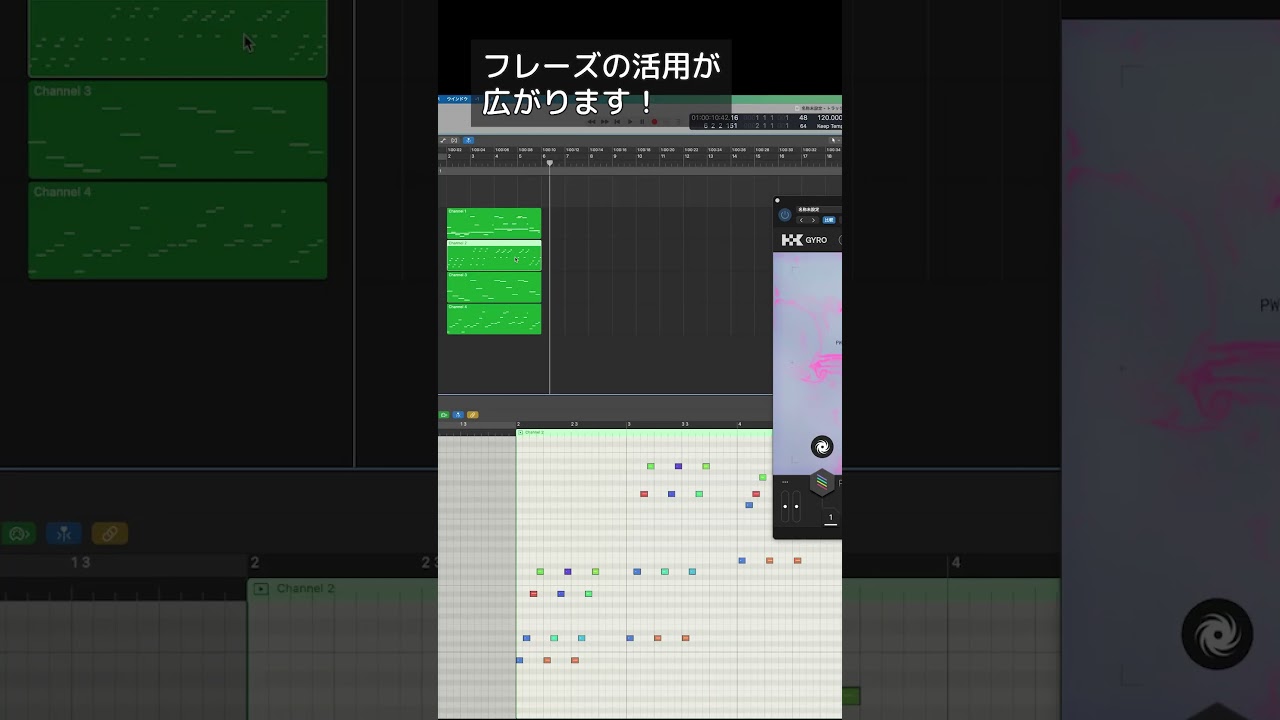1280x720 pixels.
Task: Select the red note just after bar 2
Action: (533, 594)
